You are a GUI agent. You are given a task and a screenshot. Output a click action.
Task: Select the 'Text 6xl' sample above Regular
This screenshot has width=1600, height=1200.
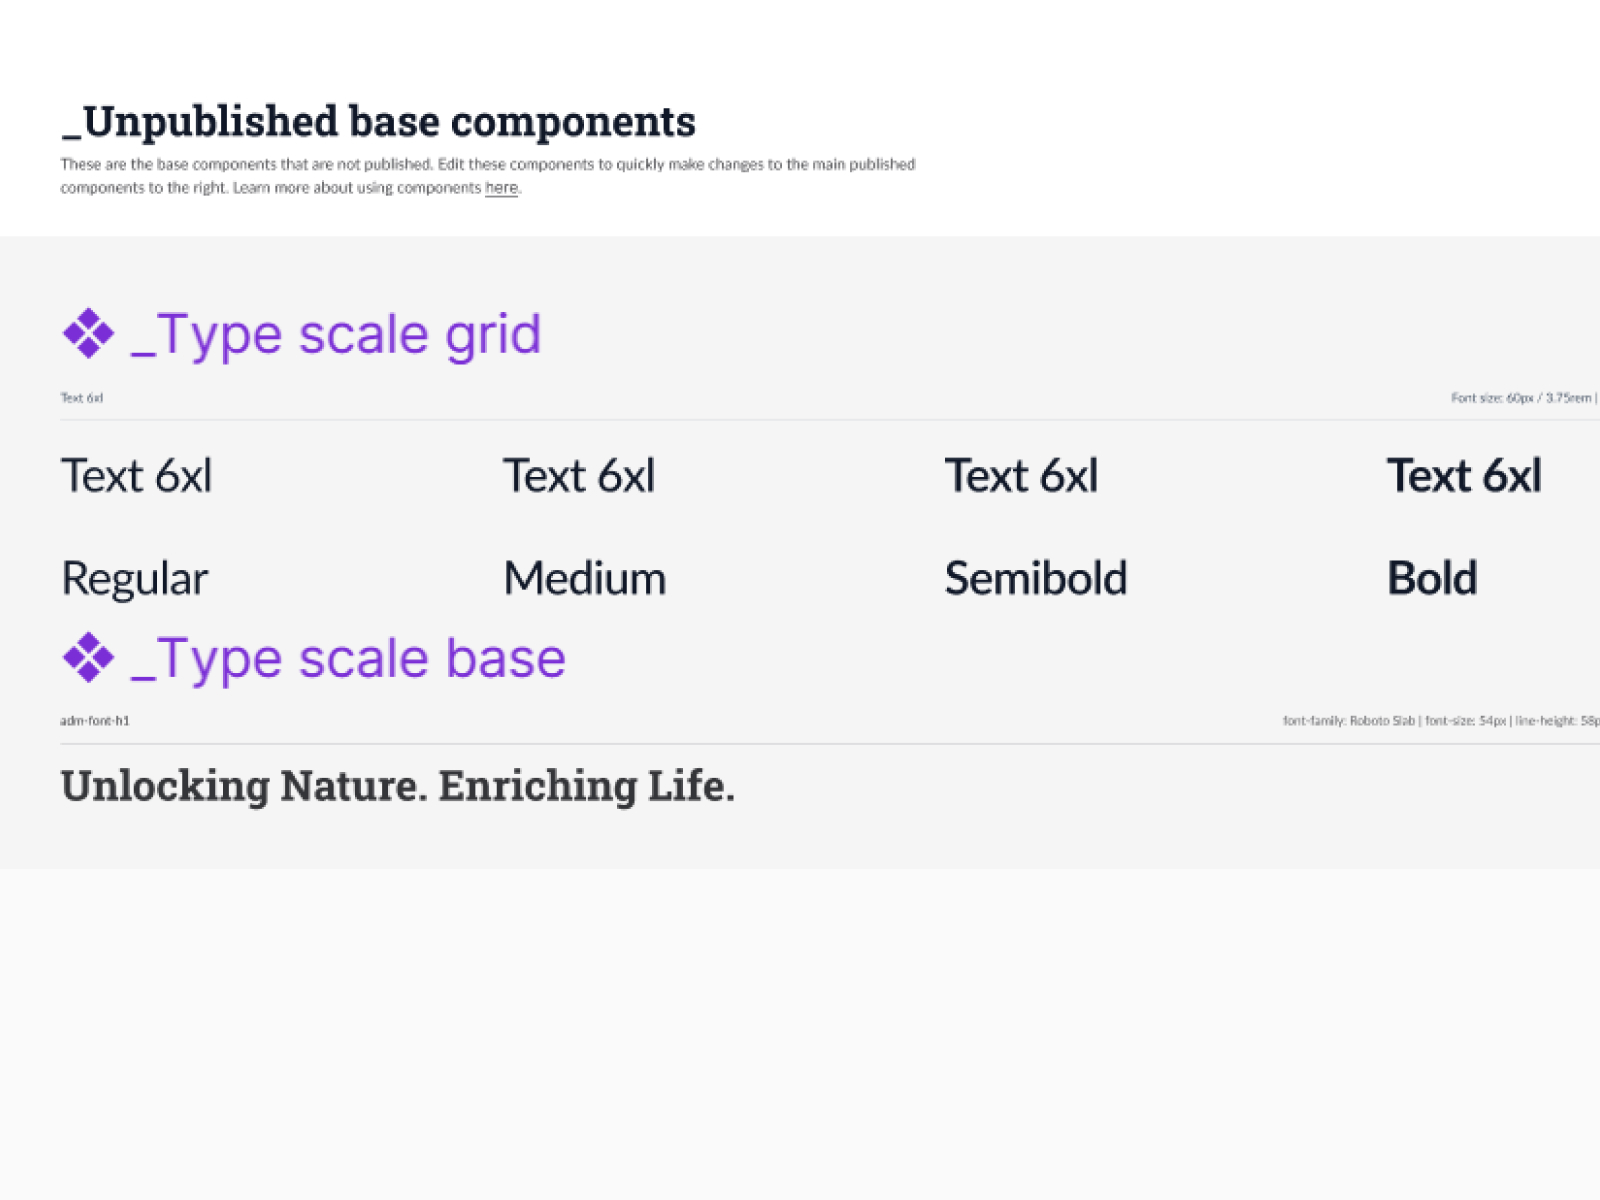pos(137,476)
